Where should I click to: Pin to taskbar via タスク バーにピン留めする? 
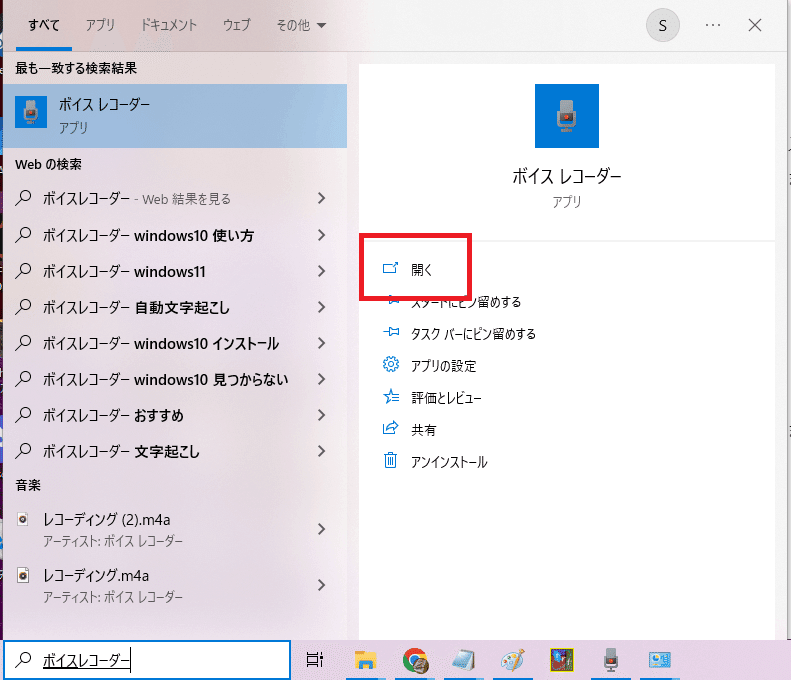(x=473, y=334)
